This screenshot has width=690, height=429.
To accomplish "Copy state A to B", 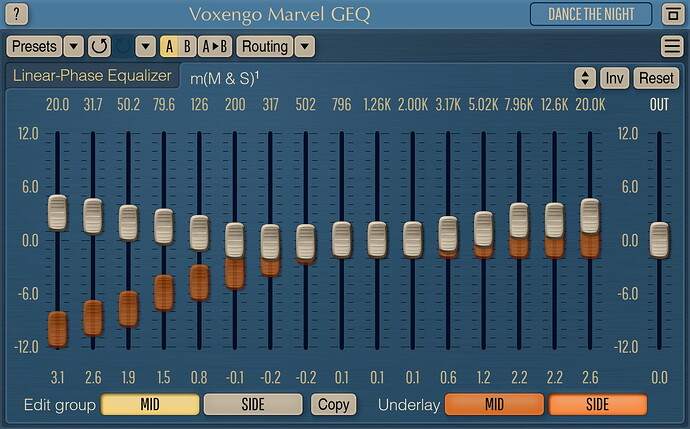I will coord(215,46).
